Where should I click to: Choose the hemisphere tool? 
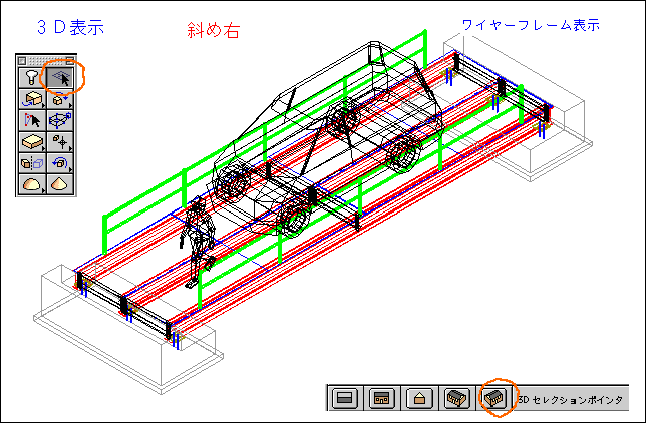pos(32,184)
